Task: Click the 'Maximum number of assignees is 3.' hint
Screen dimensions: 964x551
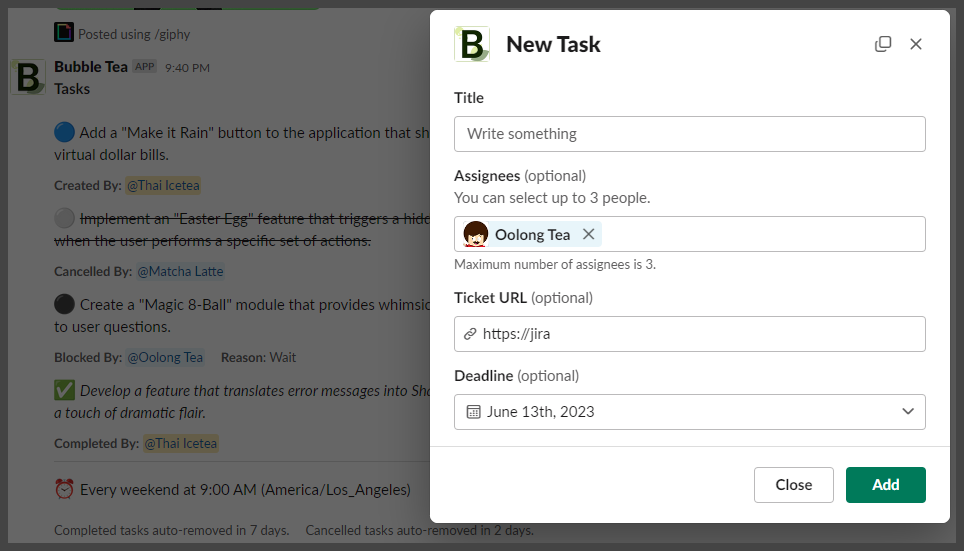Action: 555,264
